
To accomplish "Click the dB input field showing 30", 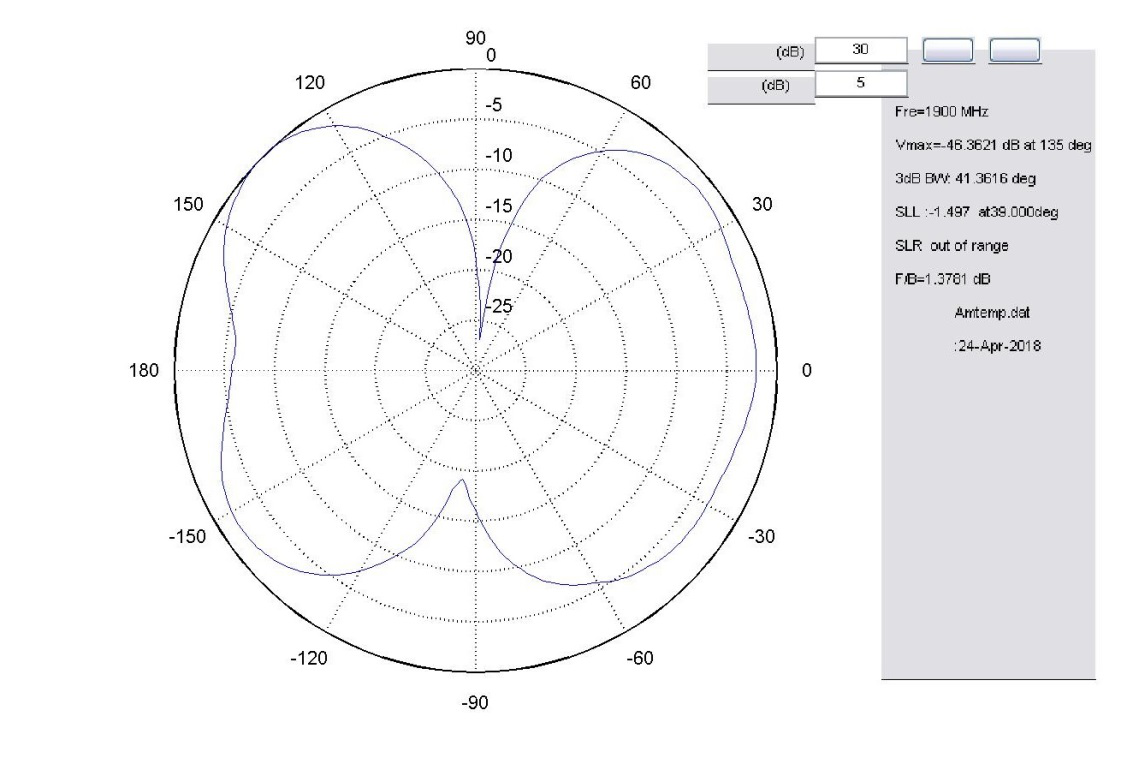I will coord(861,50).
